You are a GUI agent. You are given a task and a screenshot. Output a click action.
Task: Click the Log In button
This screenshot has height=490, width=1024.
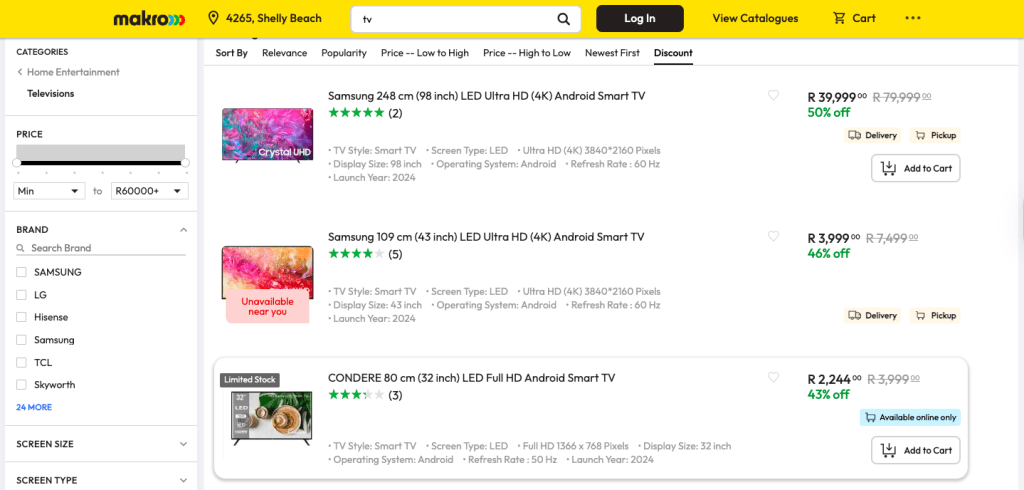(x=639, y=18)
